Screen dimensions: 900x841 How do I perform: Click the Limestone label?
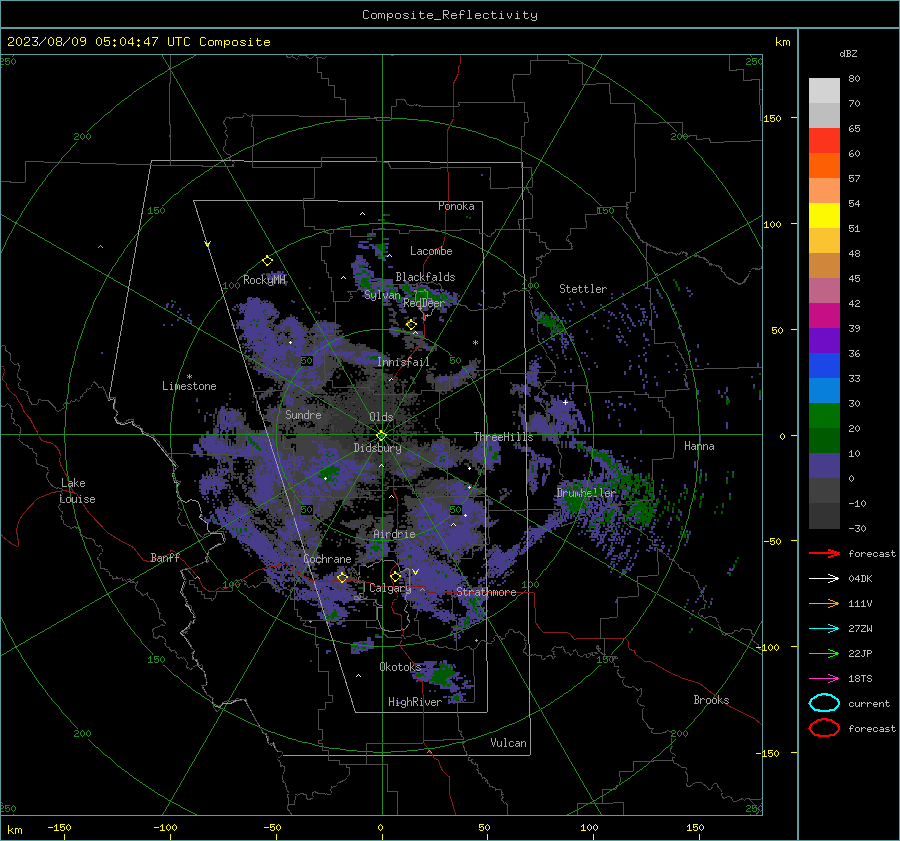pos(189,386)
